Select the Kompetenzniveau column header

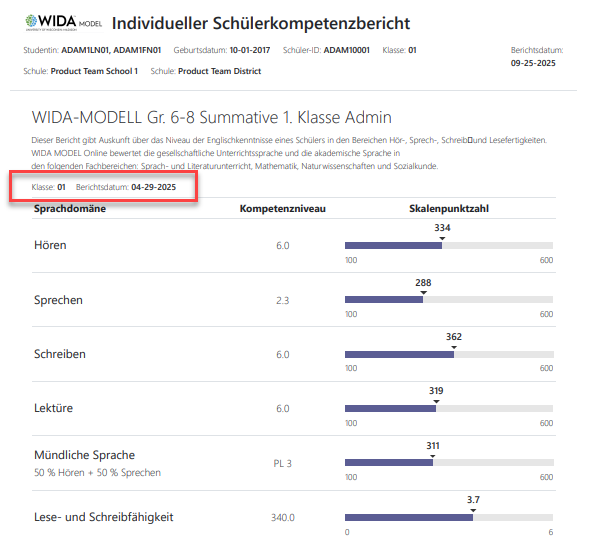[283, 208]
